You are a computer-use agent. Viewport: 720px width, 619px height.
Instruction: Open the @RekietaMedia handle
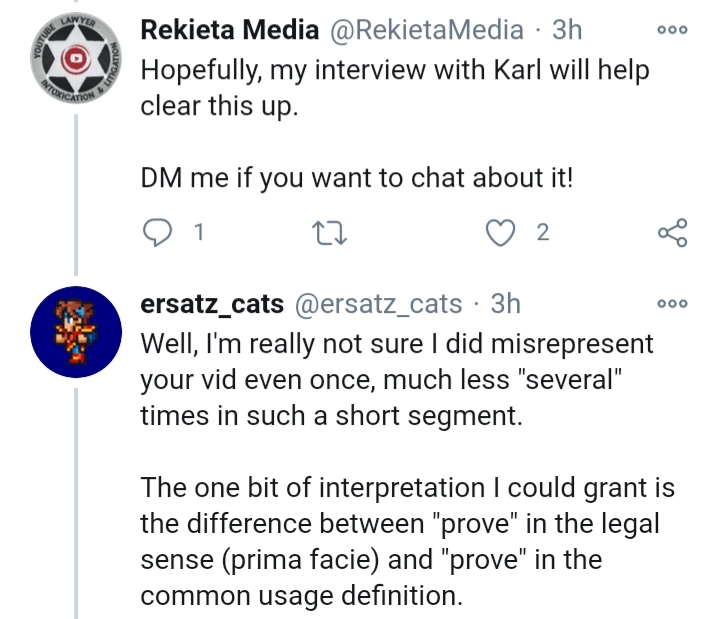pos(427,30)
